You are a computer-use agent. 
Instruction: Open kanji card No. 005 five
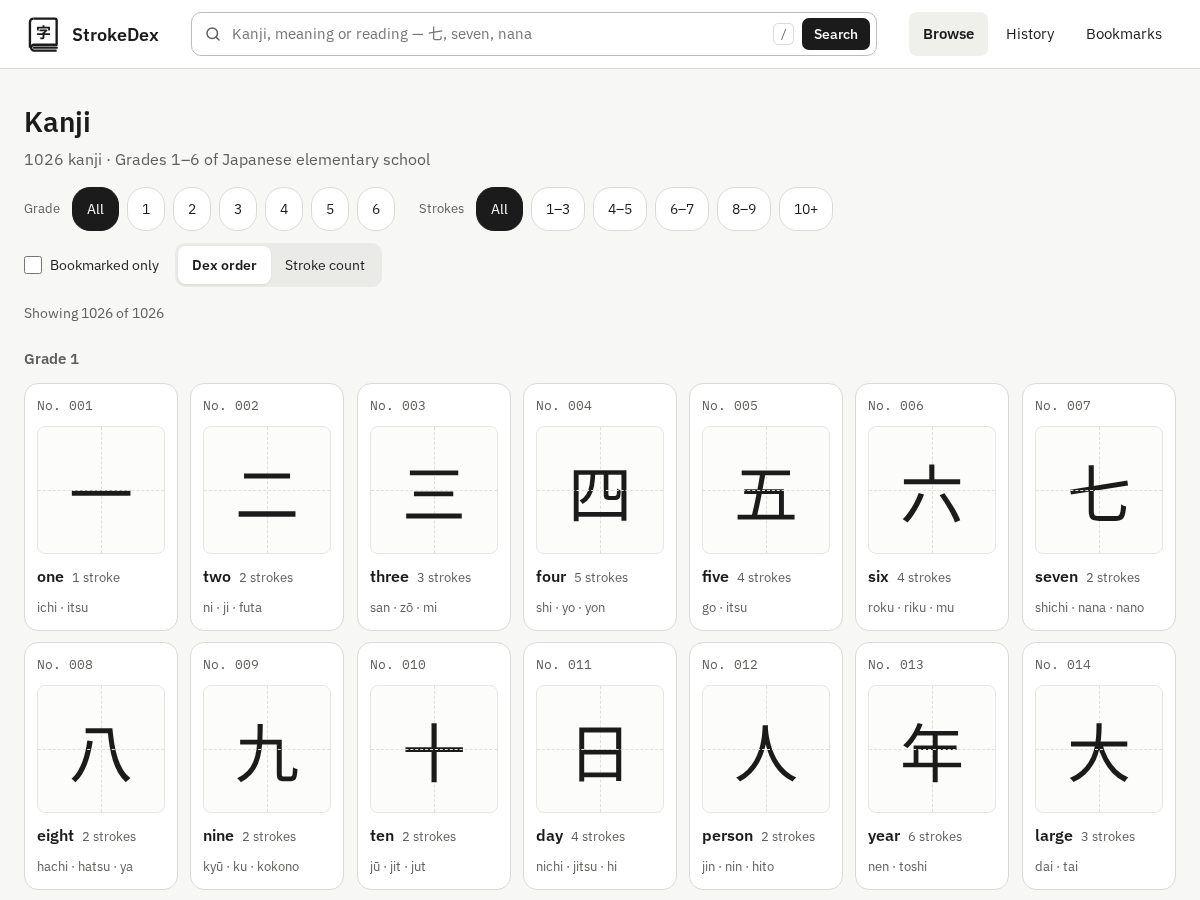tap(766, 507)
